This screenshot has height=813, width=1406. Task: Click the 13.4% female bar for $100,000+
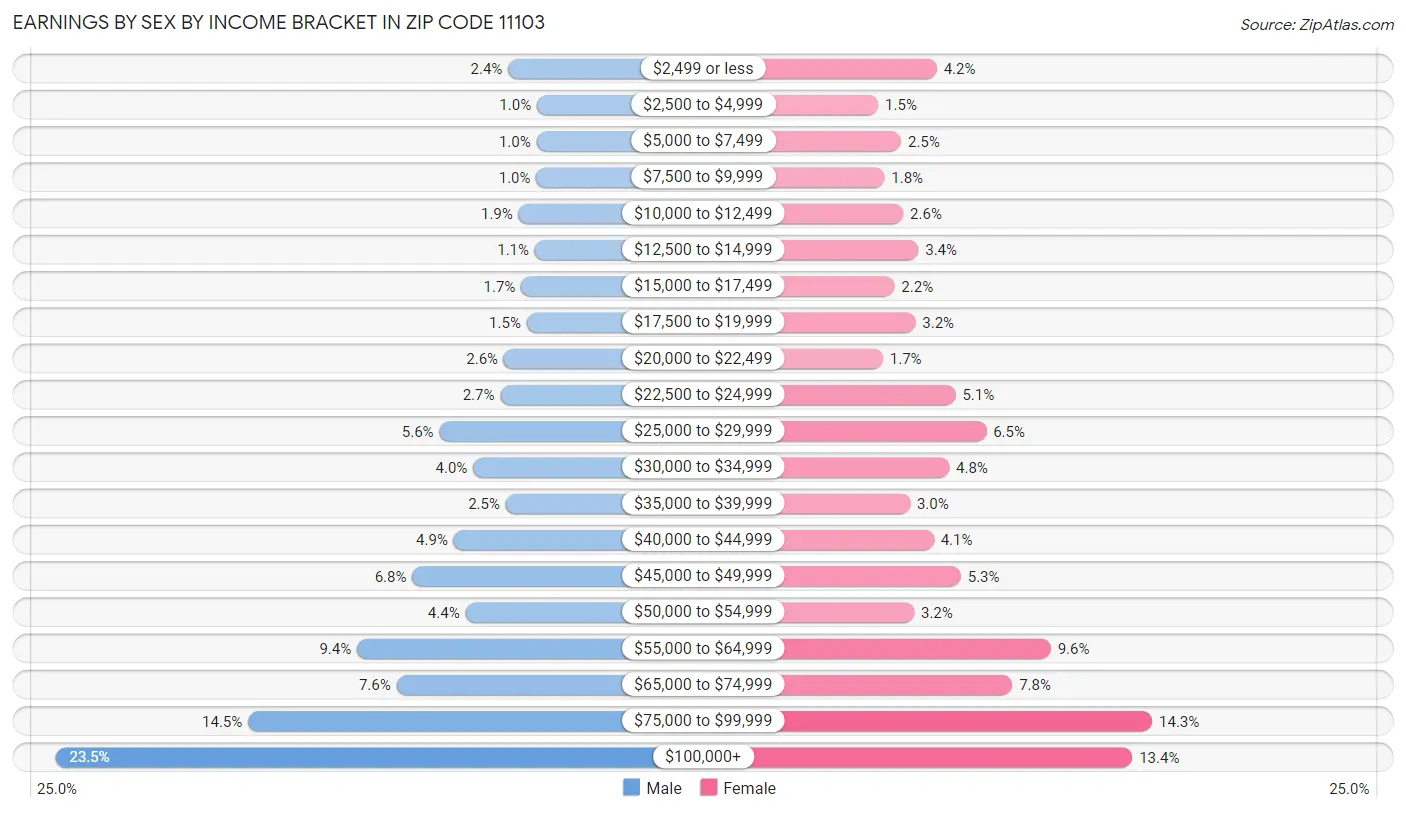(917, 757)
